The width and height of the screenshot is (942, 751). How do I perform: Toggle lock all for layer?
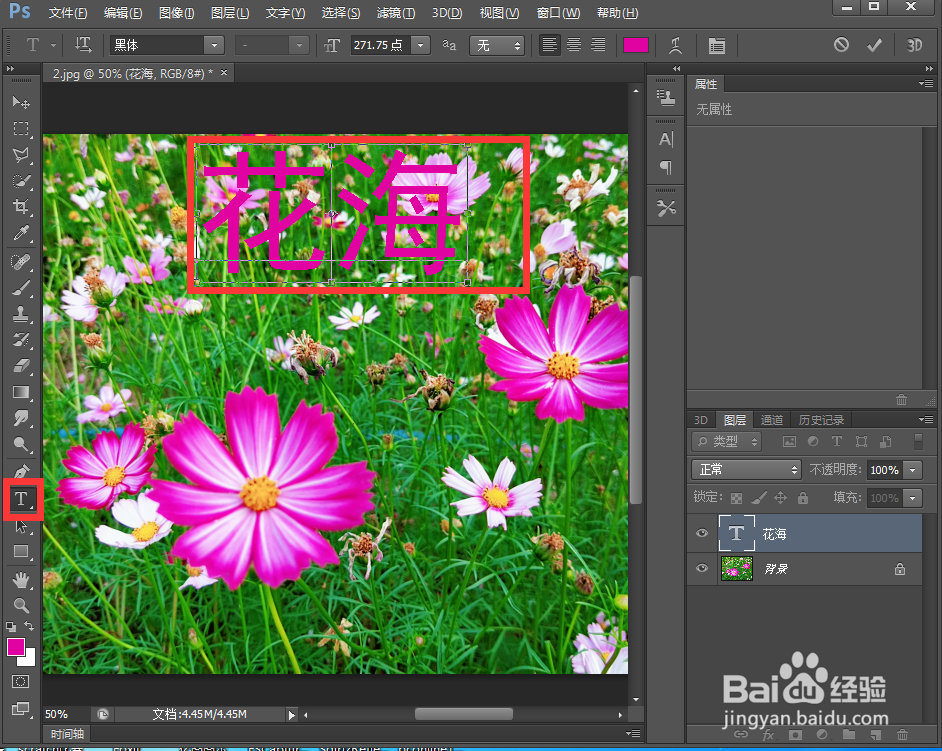click(803, 497)
